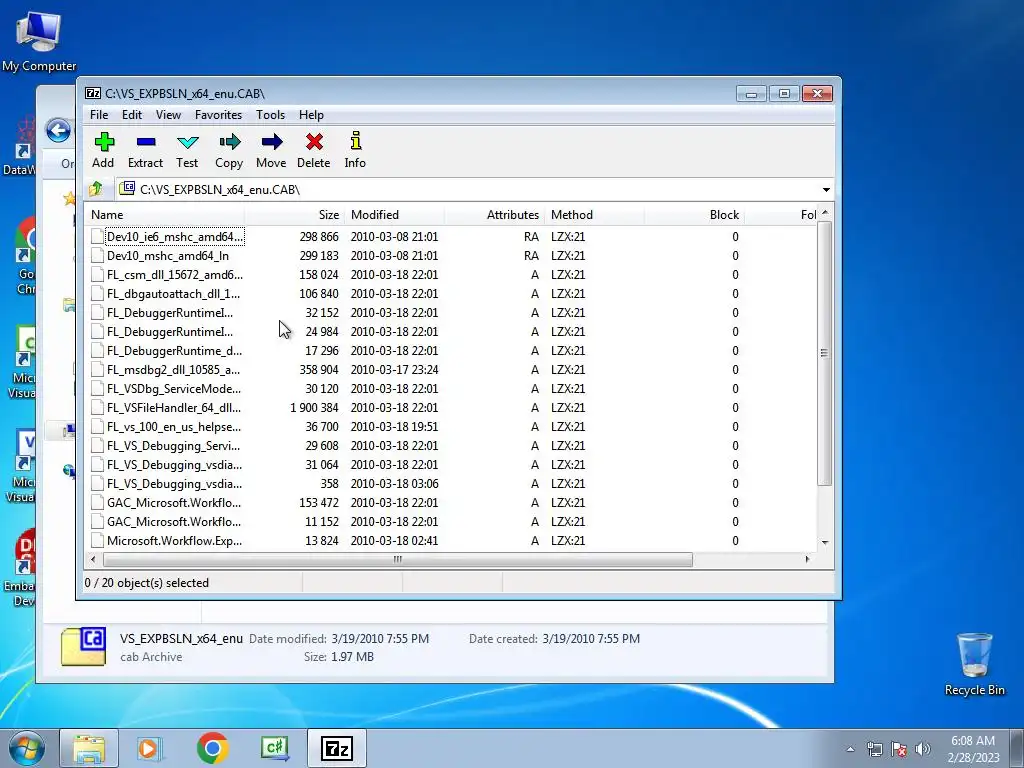Run Test on the archive
The image size is (1024, 768).
coord(187,150)
